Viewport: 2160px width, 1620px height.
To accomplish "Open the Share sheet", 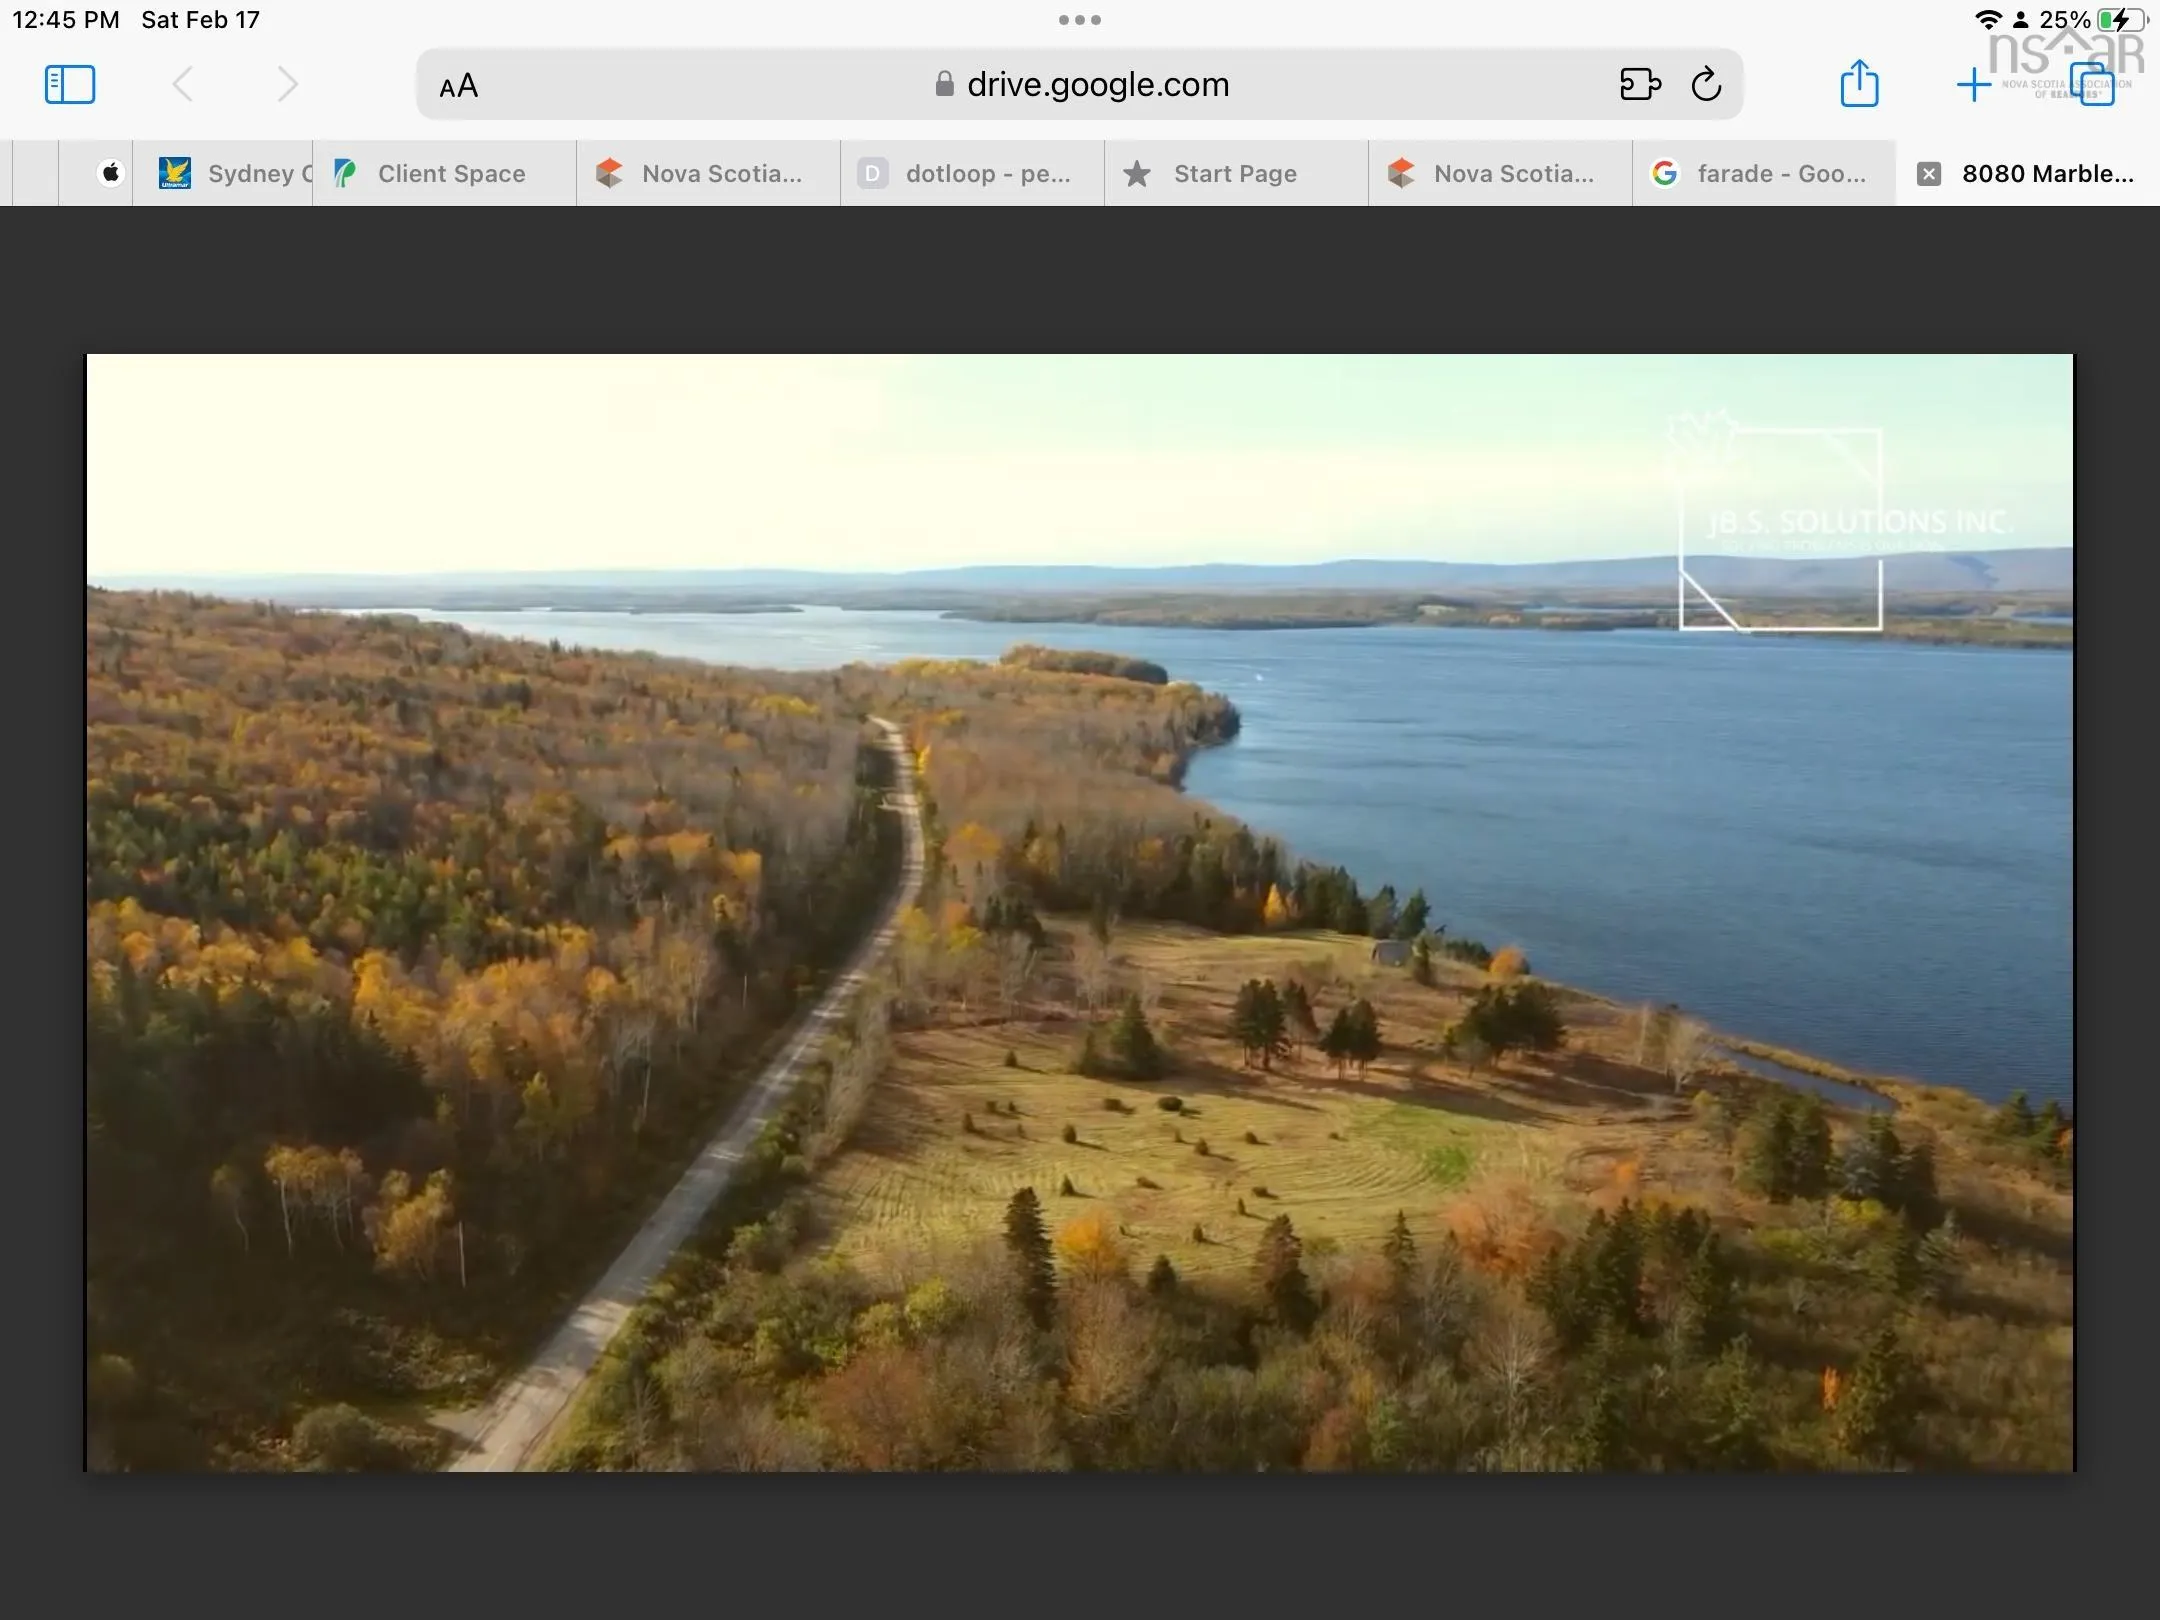I will click(x=1859, y=84).
